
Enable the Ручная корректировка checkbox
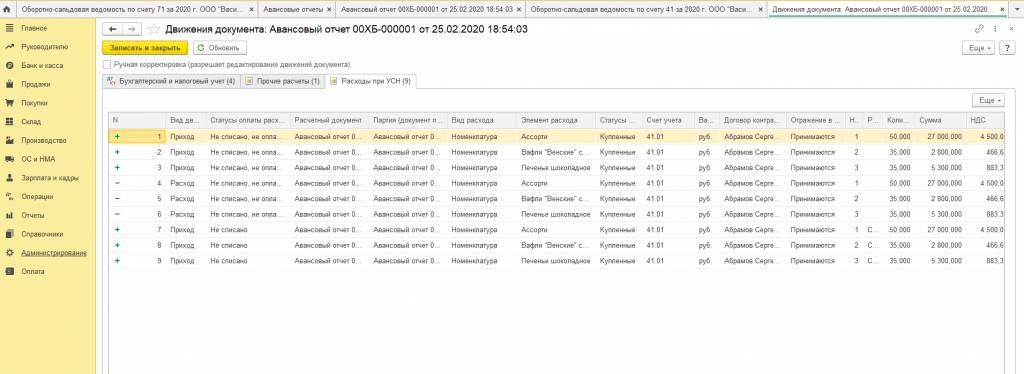click(106, 65)
